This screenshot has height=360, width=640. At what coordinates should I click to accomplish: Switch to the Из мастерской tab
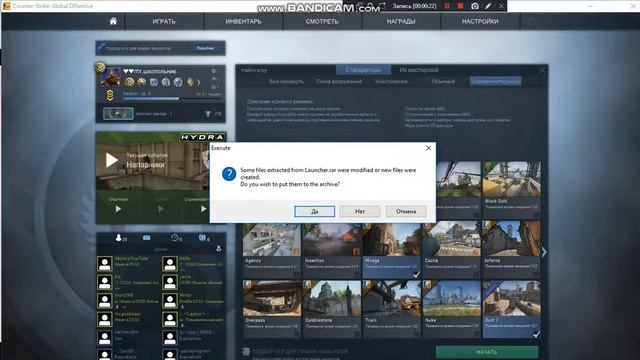(419, 70)
